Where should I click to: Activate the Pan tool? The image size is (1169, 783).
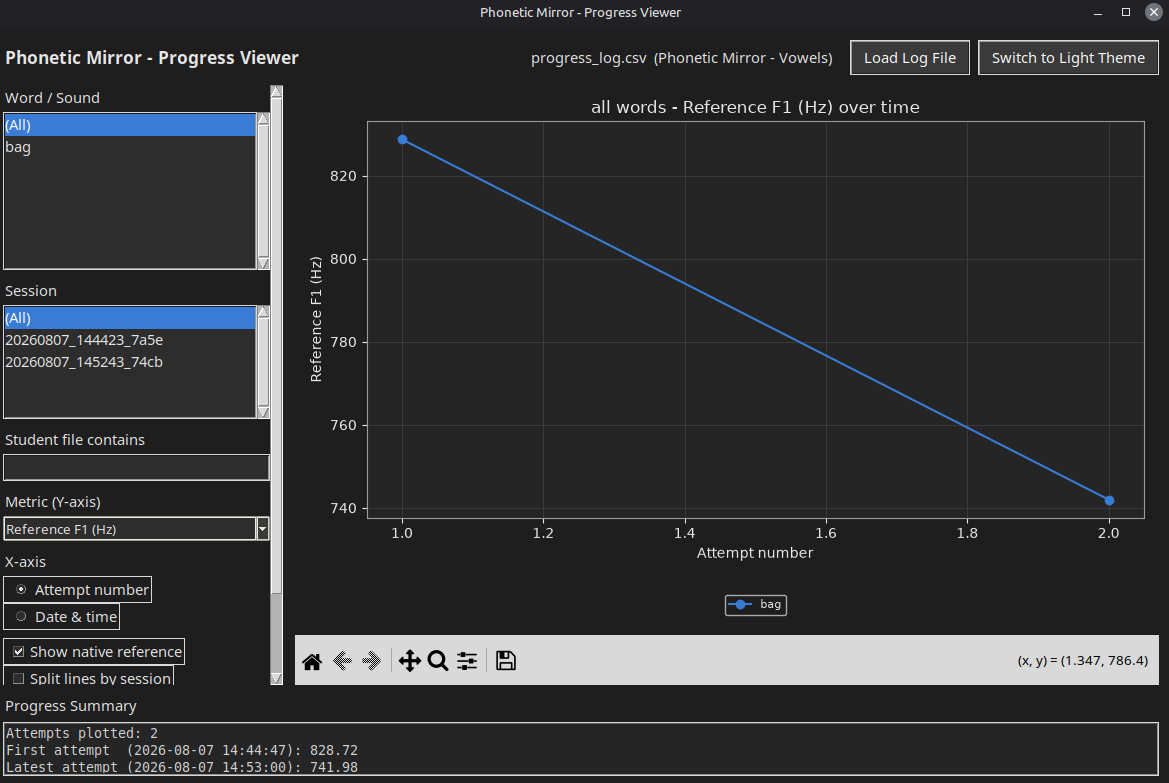pos(409,661)
